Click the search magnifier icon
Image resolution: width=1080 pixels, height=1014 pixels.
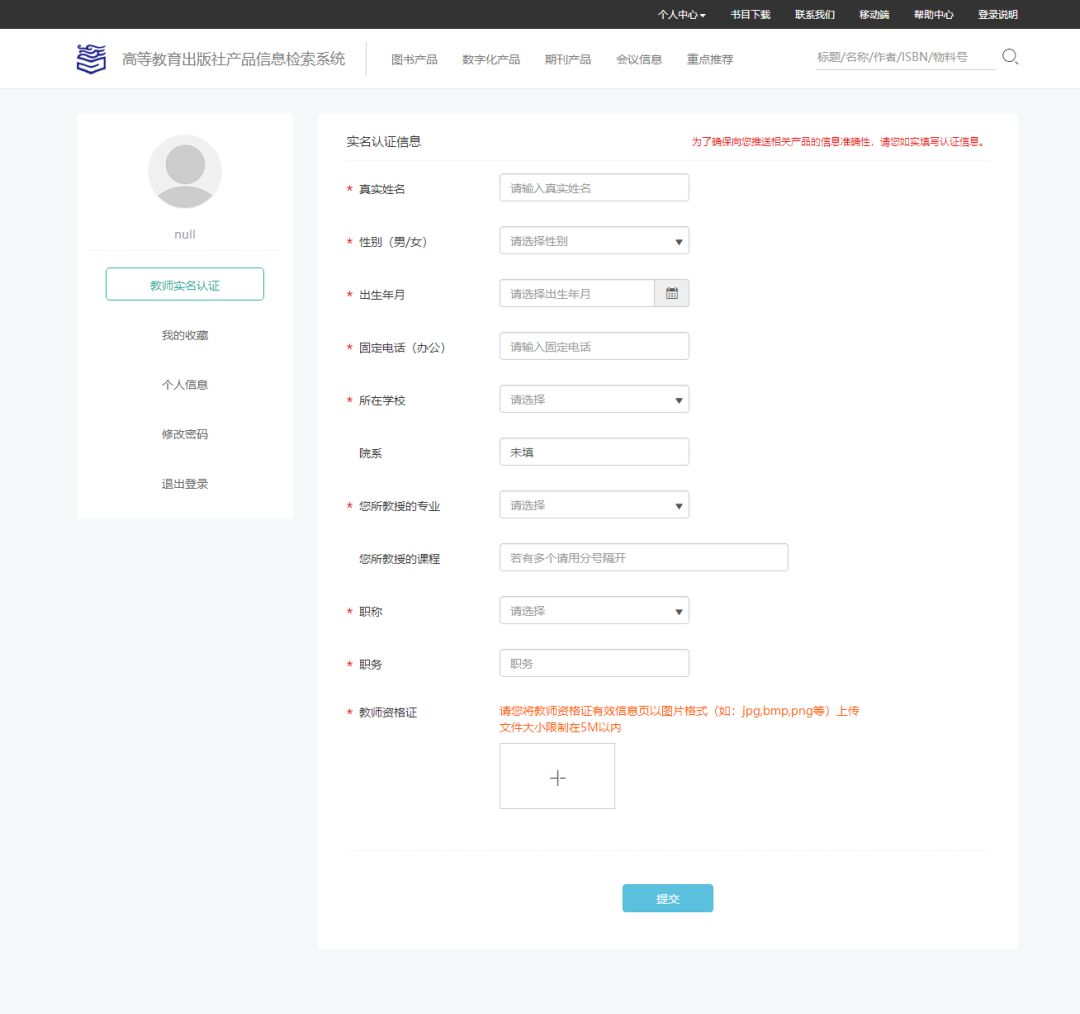(1010, 57)
